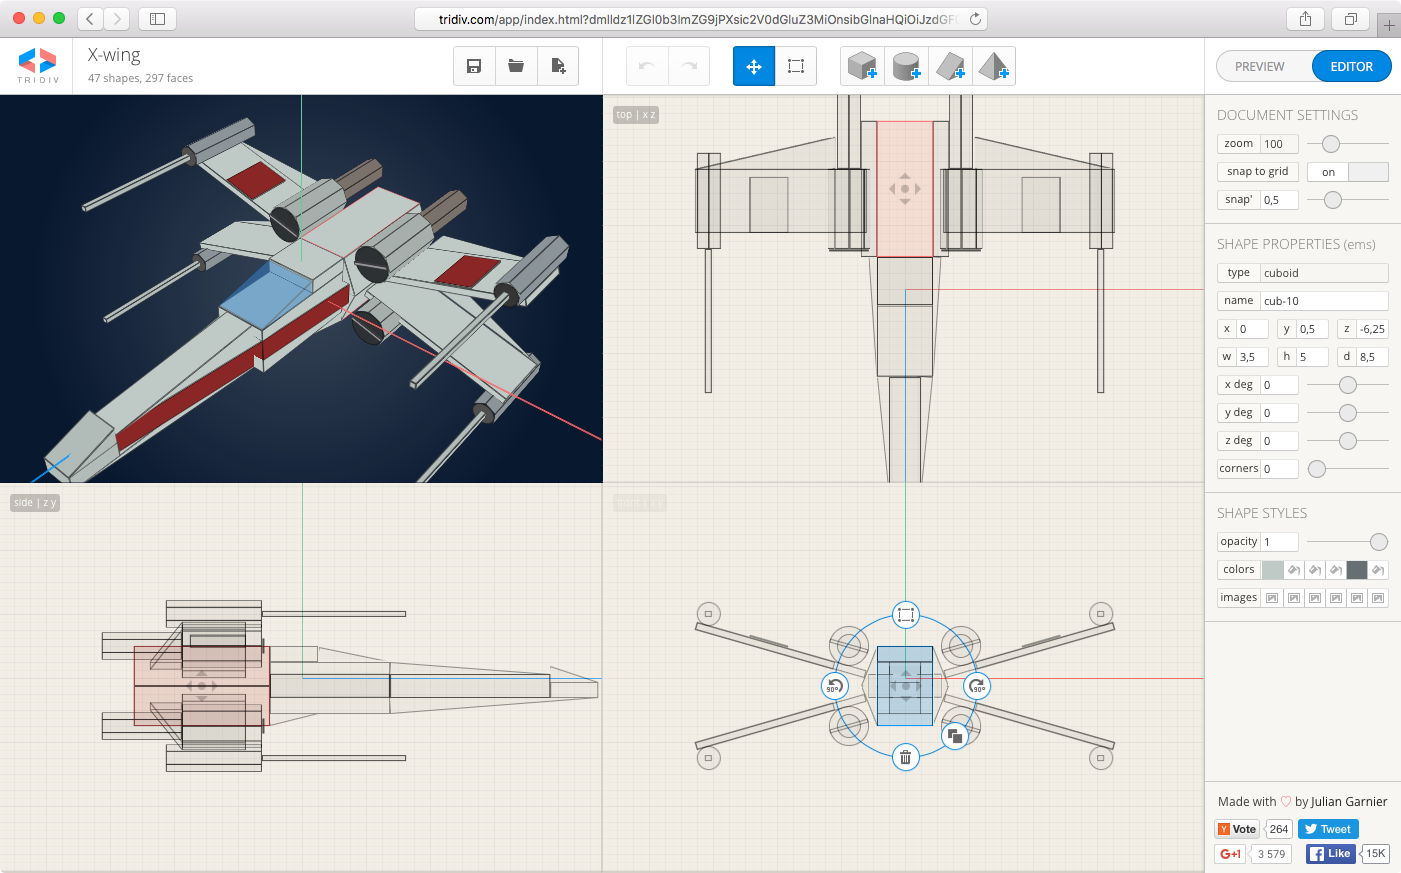Screen dimensions: 1401x873
Task: Click the Facebook Like button
Action: click(1330, 853)
